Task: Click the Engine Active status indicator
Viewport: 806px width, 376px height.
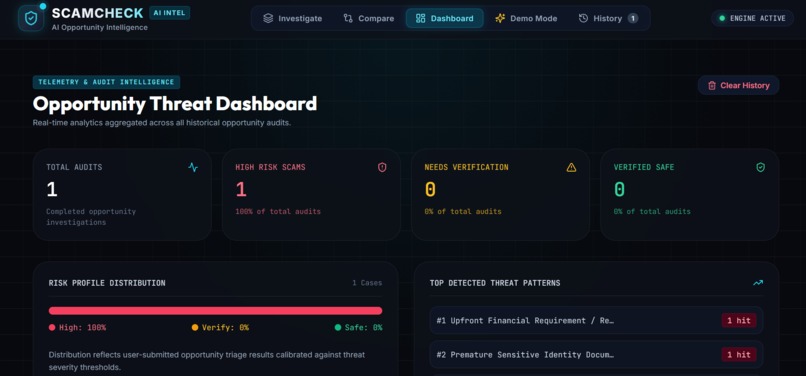Action: click(x=753, y=19)
